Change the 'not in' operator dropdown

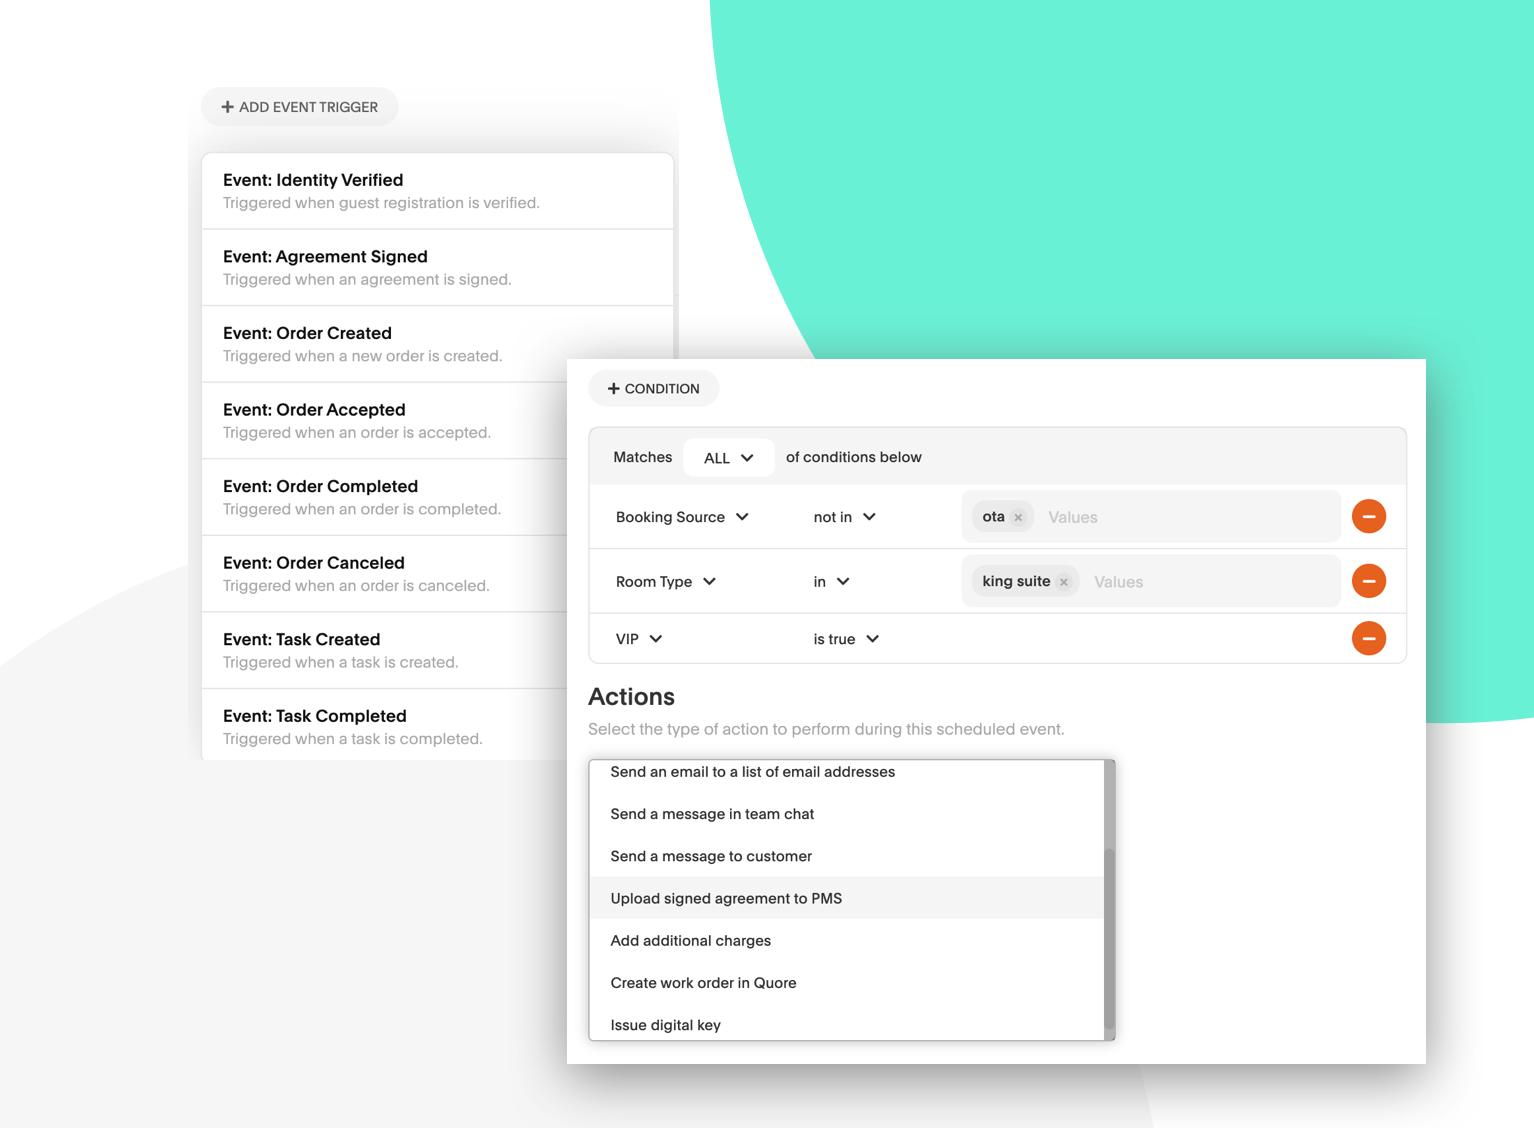[x=845, y=517]
